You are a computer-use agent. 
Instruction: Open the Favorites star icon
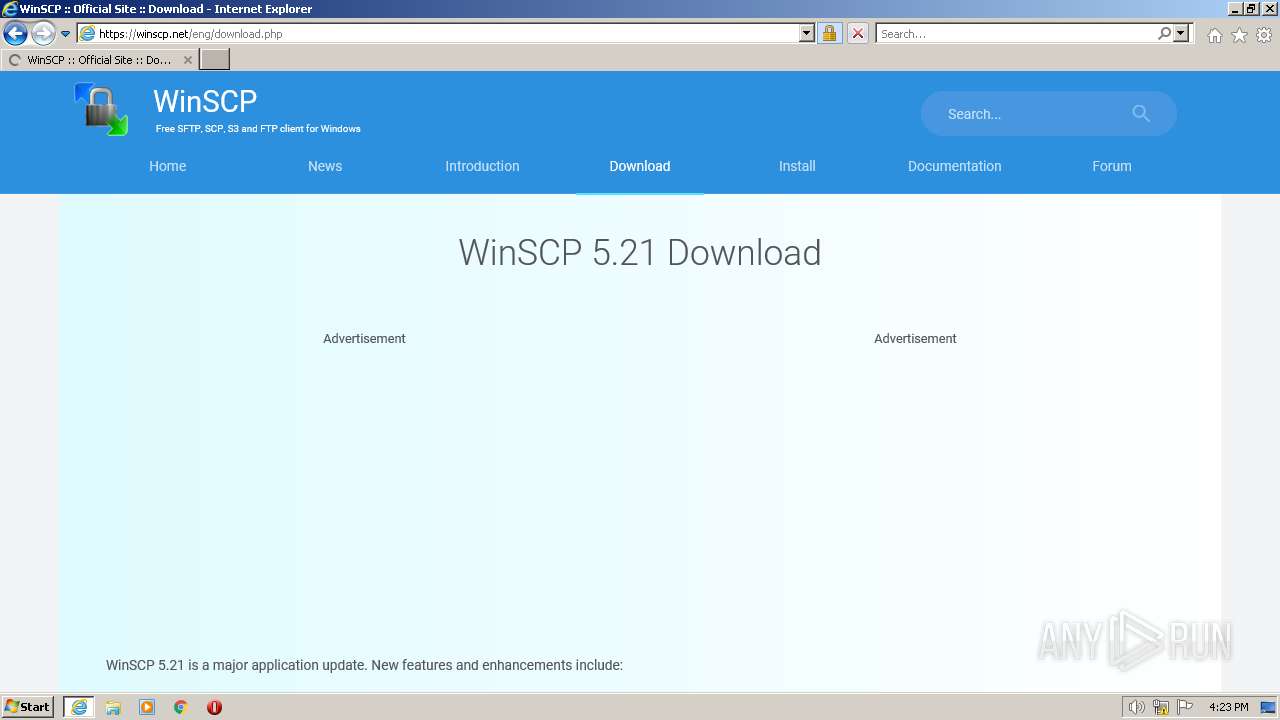(x=1239, y=35)
